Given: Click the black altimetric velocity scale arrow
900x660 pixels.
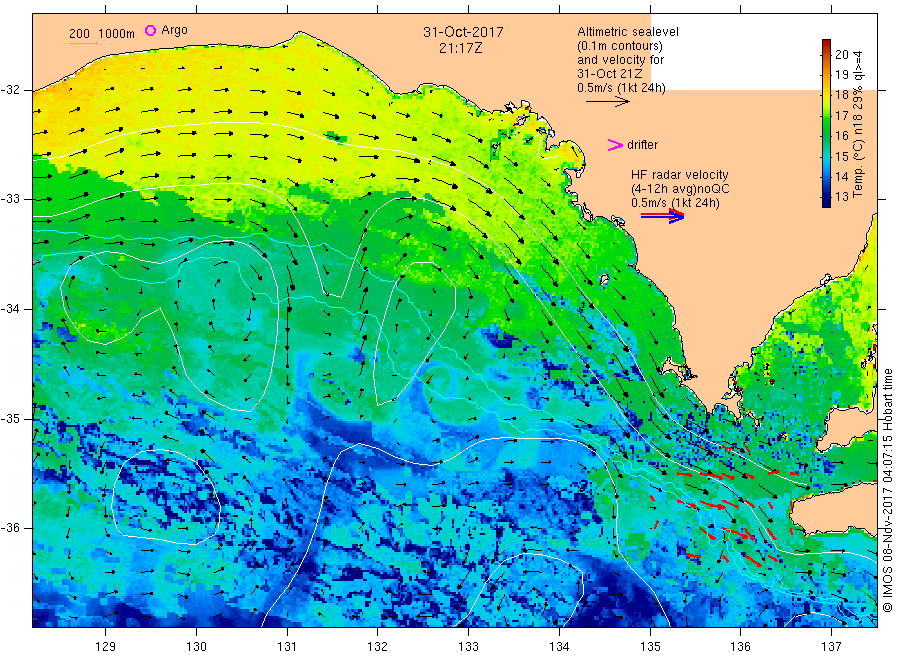Looking at the screenshot, I should (608, 102).
